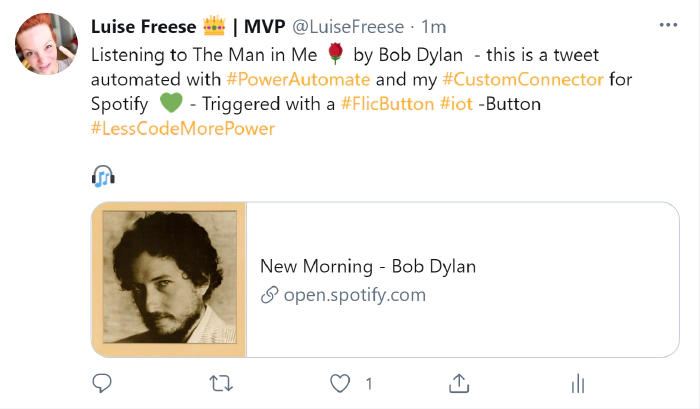
Task: Select the #FlicButton hashtag
Action: [x=387, y=103]
